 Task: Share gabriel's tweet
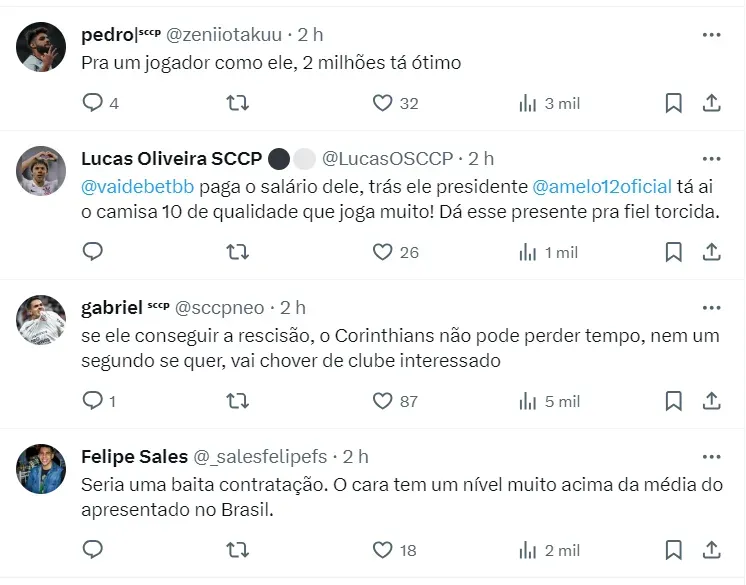pos(711,401)
